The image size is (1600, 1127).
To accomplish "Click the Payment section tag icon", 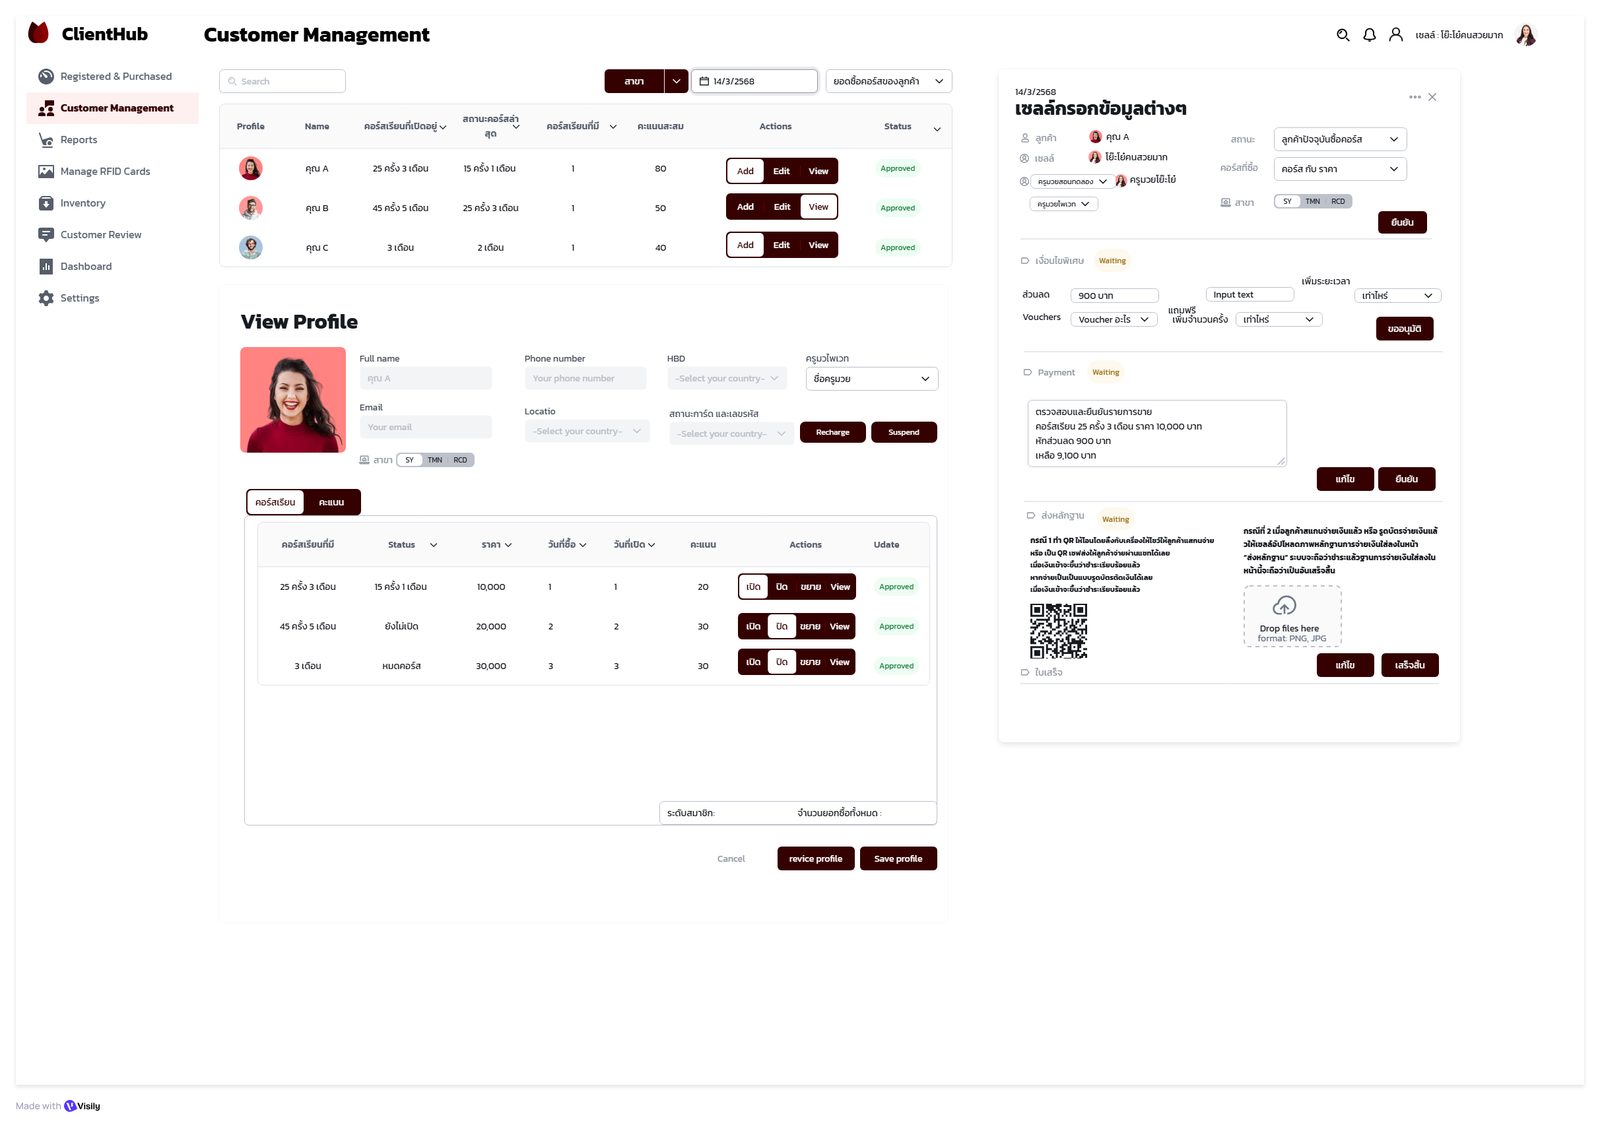I will tap(1027, 372).
